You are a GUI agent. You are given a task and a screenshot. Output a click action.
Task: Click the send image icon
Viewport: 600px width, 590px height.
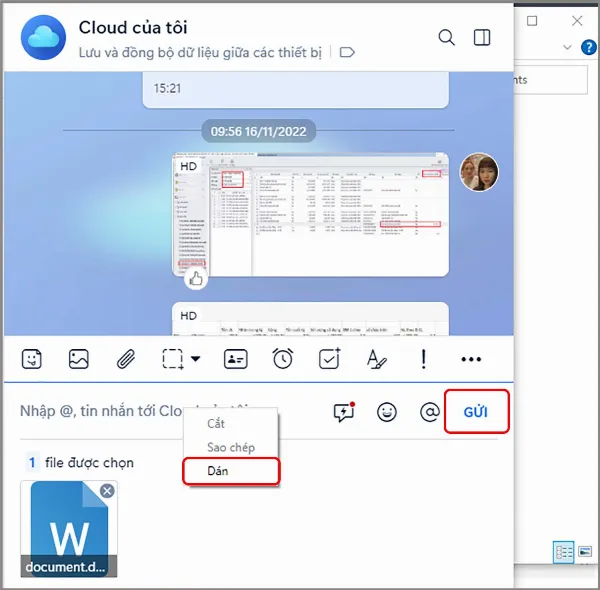(78, 359)
